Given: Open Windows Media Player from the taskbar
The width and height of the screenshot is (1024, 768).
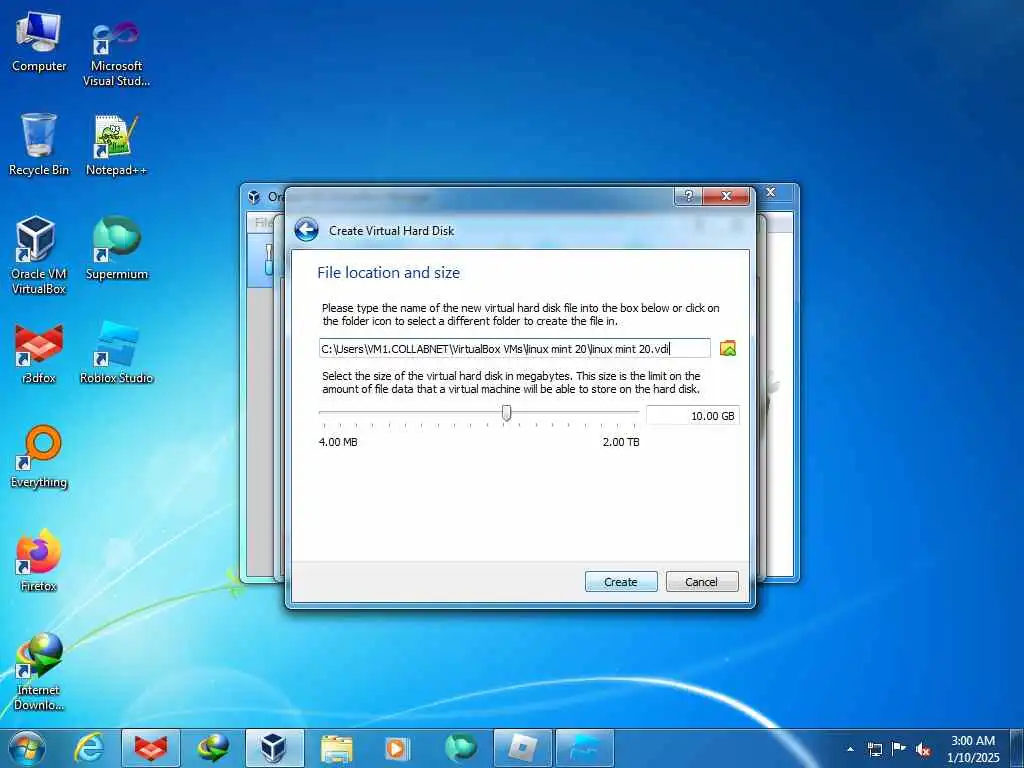Looking at the screenshot, I should coord(398,748).
